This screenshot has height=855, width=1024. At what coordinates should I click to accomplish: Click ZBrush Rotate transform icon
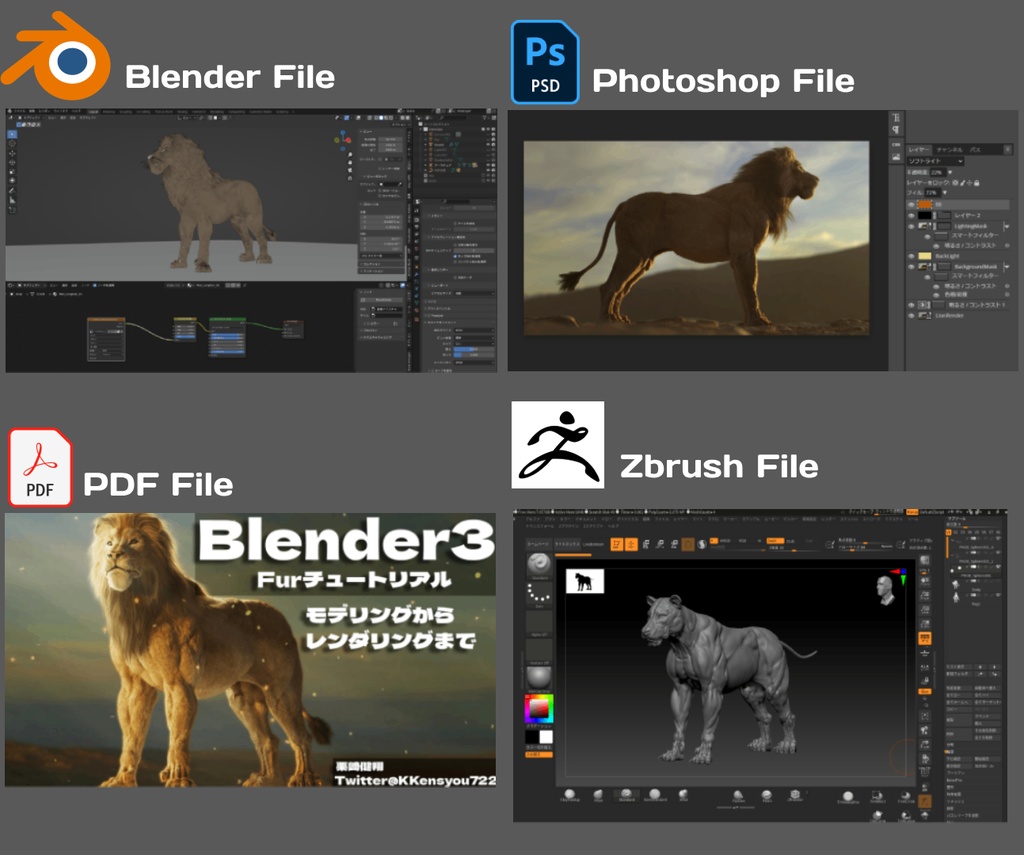click(x=674, y=545)
